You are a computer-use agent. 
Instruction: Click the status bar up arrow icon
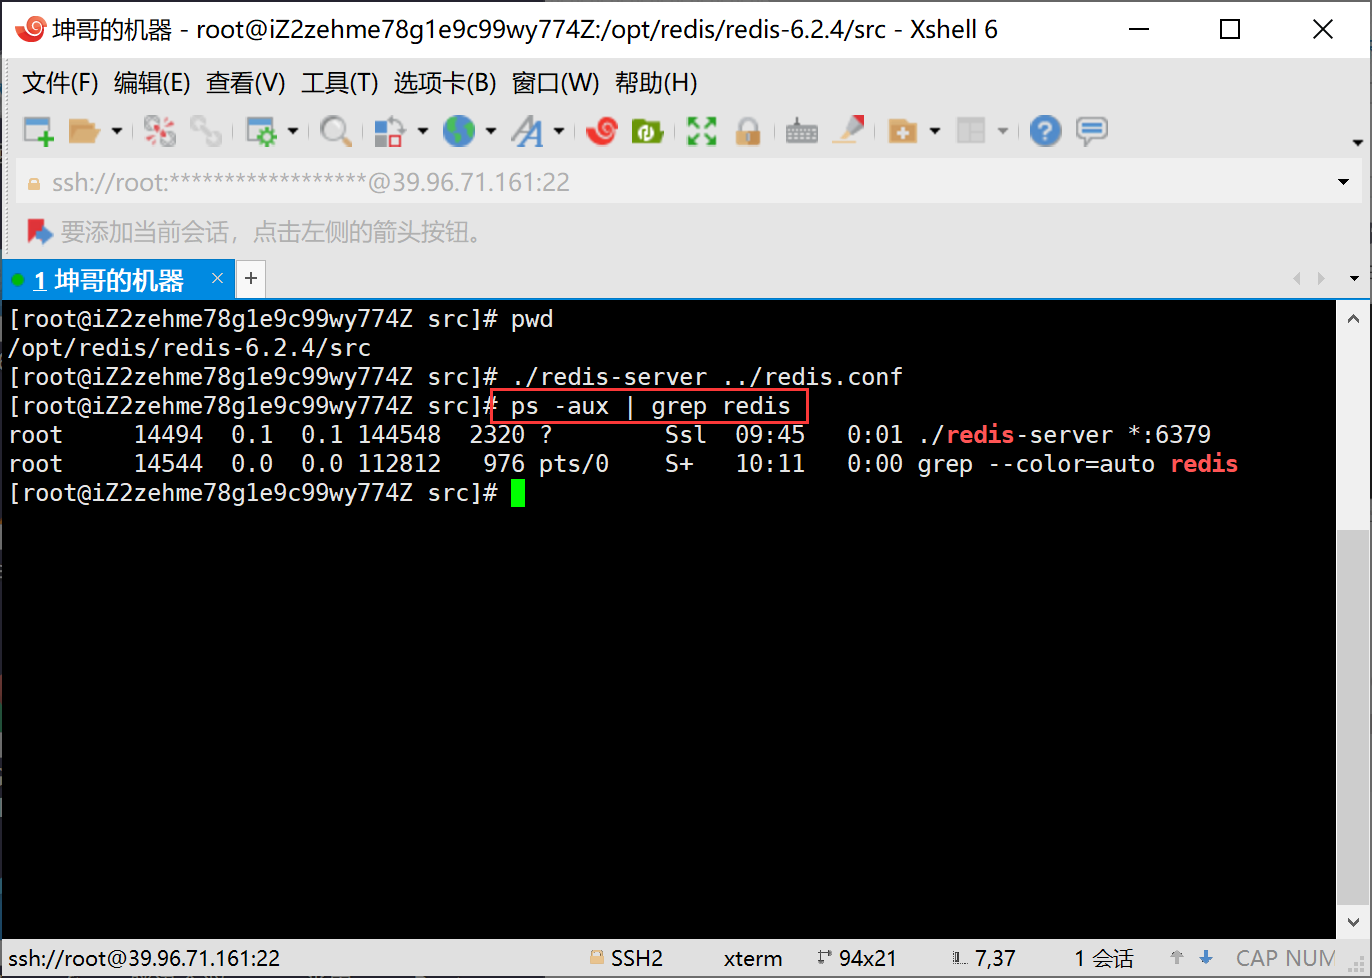click(x=1177, y=957)
